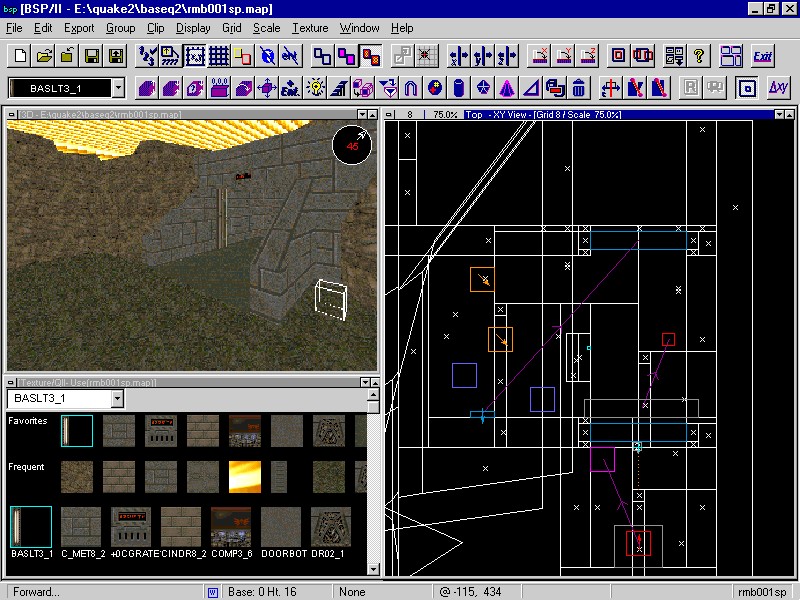Click the 75.0% scale value in XY header
Image resolution: width=800 pixels, height=600 pixels.
[x=444, y=114]
